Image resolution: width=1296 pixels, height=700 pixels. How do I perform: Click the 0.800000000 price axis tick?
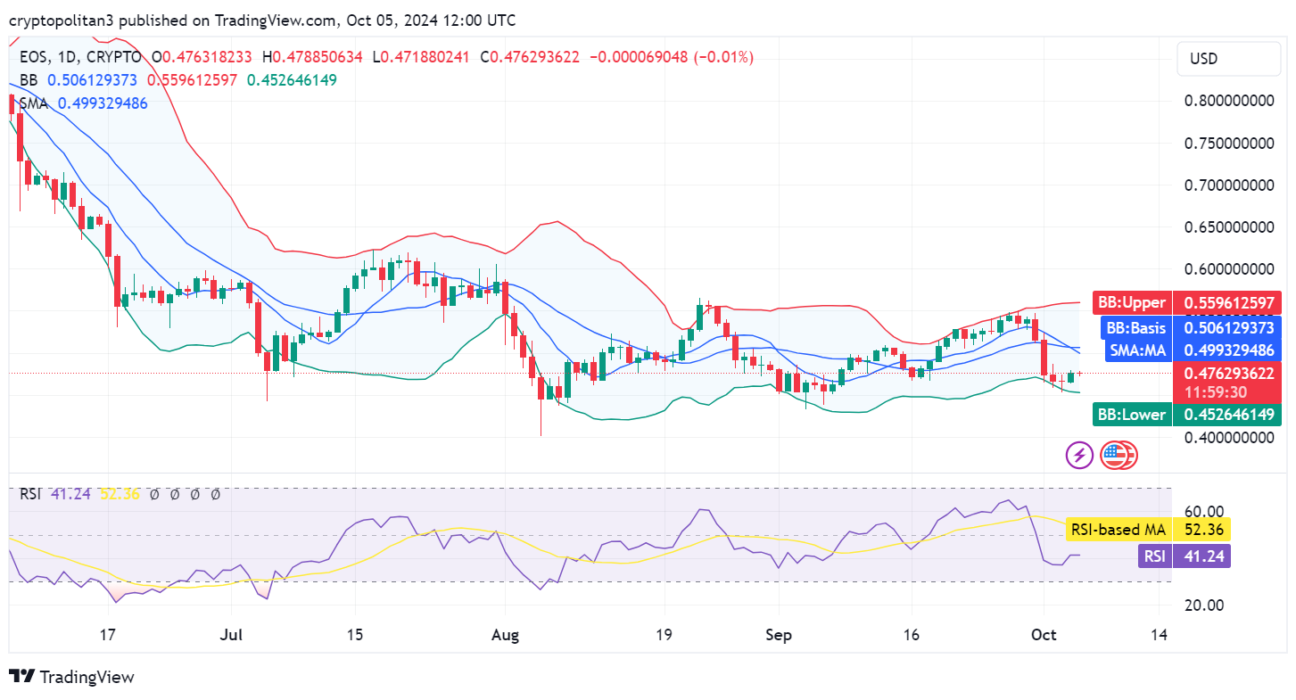point(1228,101)
